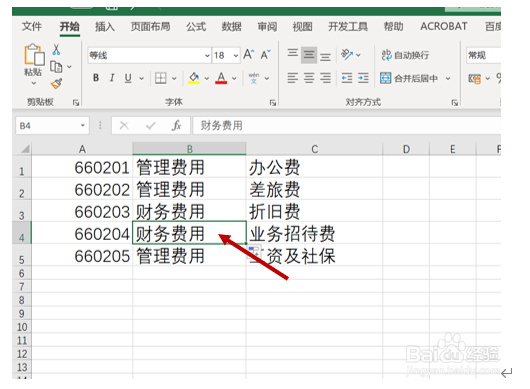Click the Name Box showing B4
The width and height of the screenshot is (530, 389).
click(52, 126)
